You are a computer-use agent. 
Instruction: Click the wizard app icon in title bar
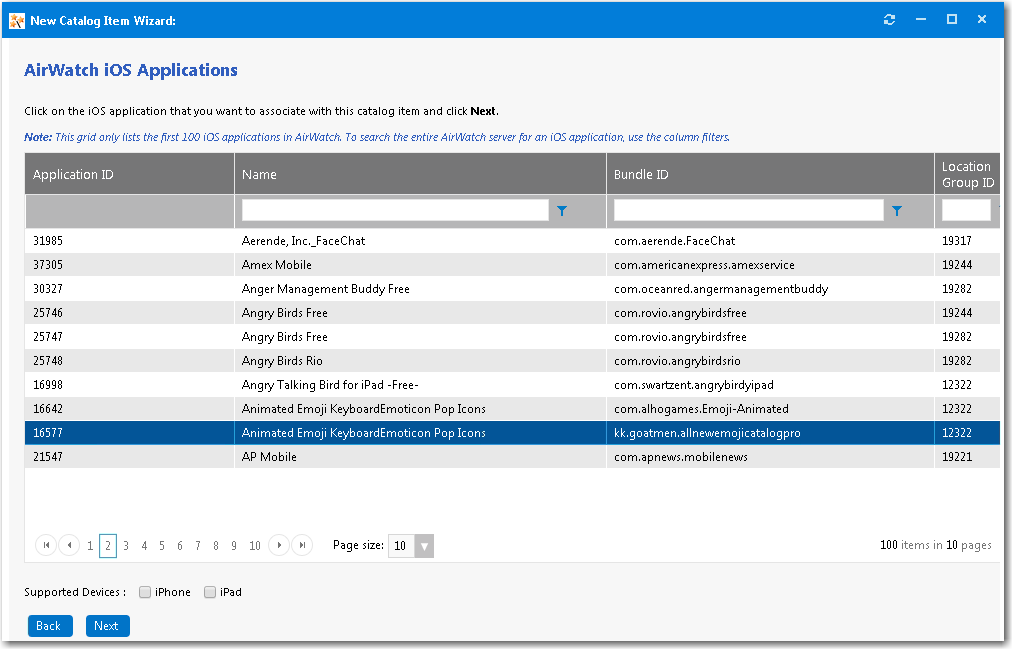[17, 21]
